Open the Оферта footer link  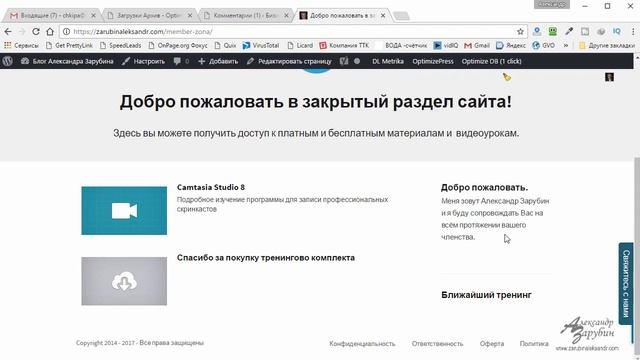492,344
